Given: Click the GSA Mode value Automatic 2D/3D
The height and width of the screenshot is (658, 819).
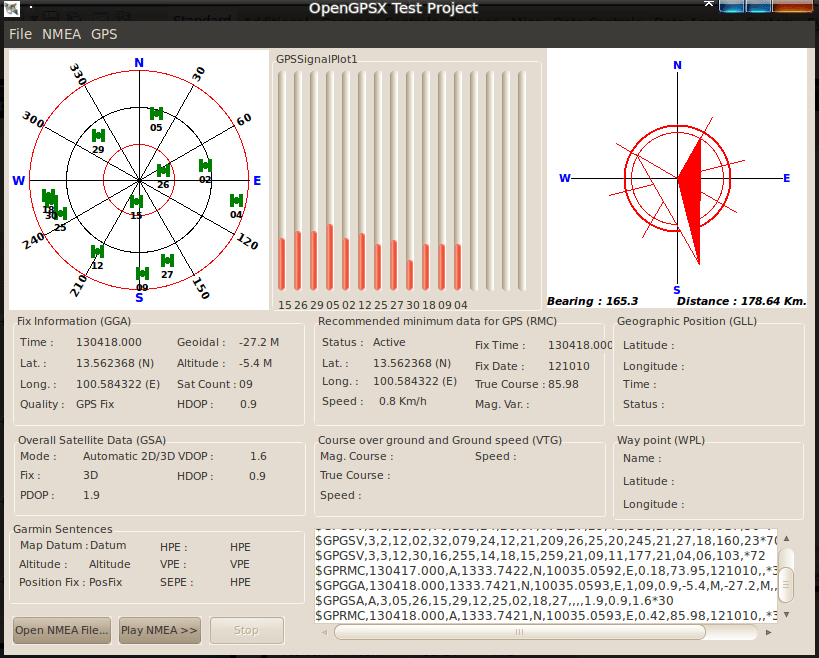Looking at the screenshot, I should [129, 456].
